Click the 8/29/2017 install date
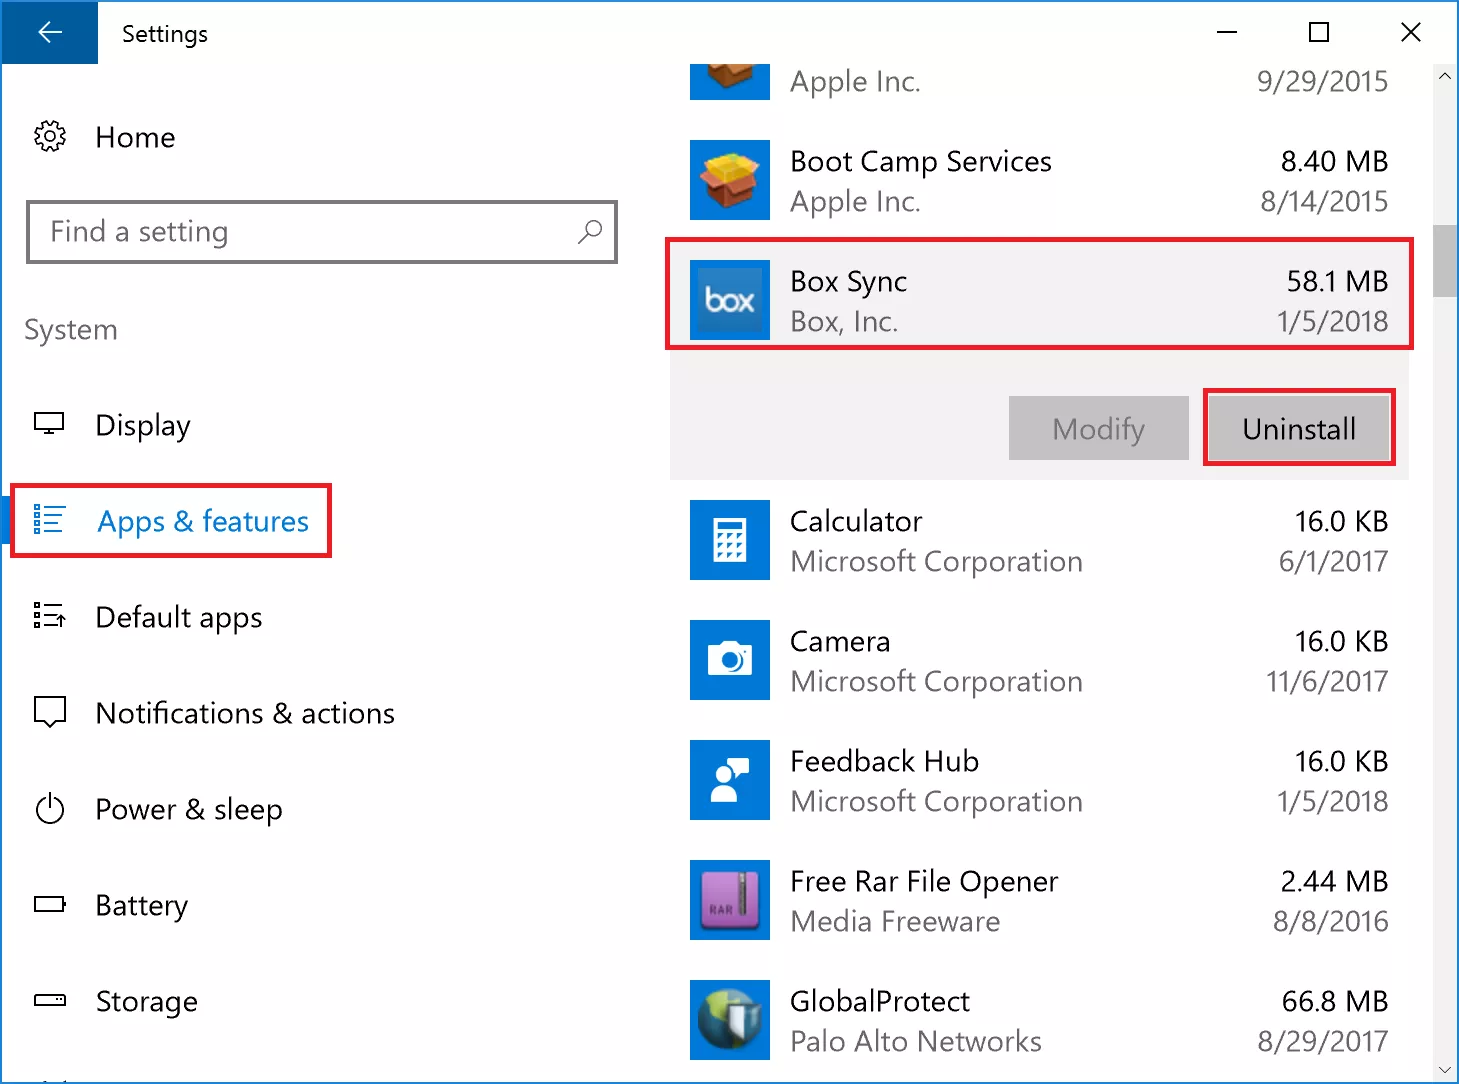The height and width of the screenshot is (1084, 1459). tap(1323, 1041)
